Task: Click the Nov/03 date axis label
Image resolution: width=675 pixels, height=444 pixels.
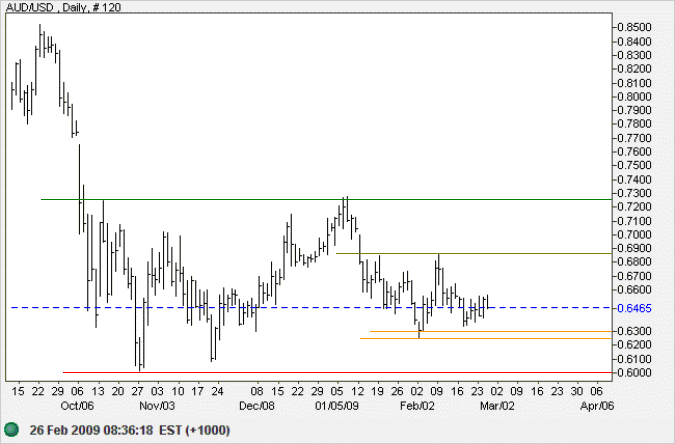Action: pos(157,406)
